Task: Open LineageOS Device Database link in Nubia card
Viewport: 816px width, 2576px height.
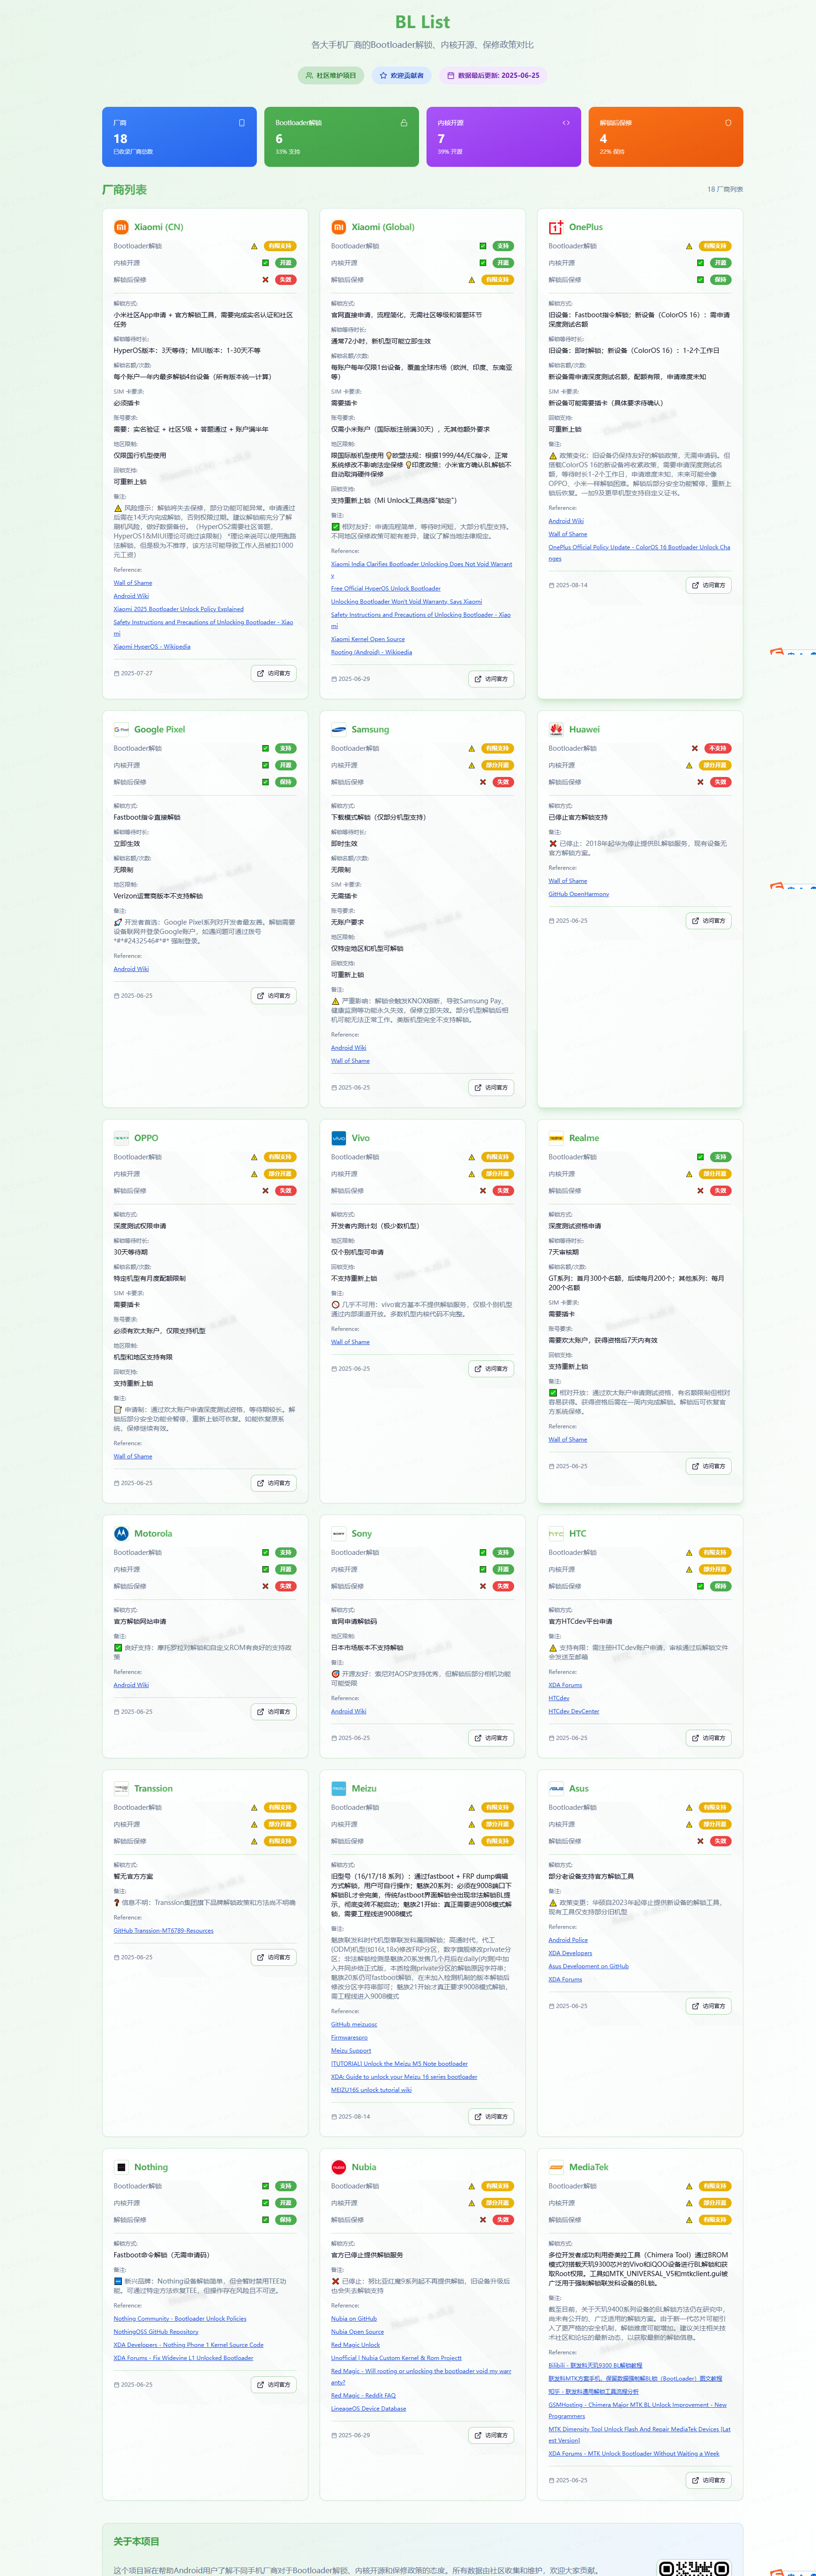Action: click(x=369, y=2409)
